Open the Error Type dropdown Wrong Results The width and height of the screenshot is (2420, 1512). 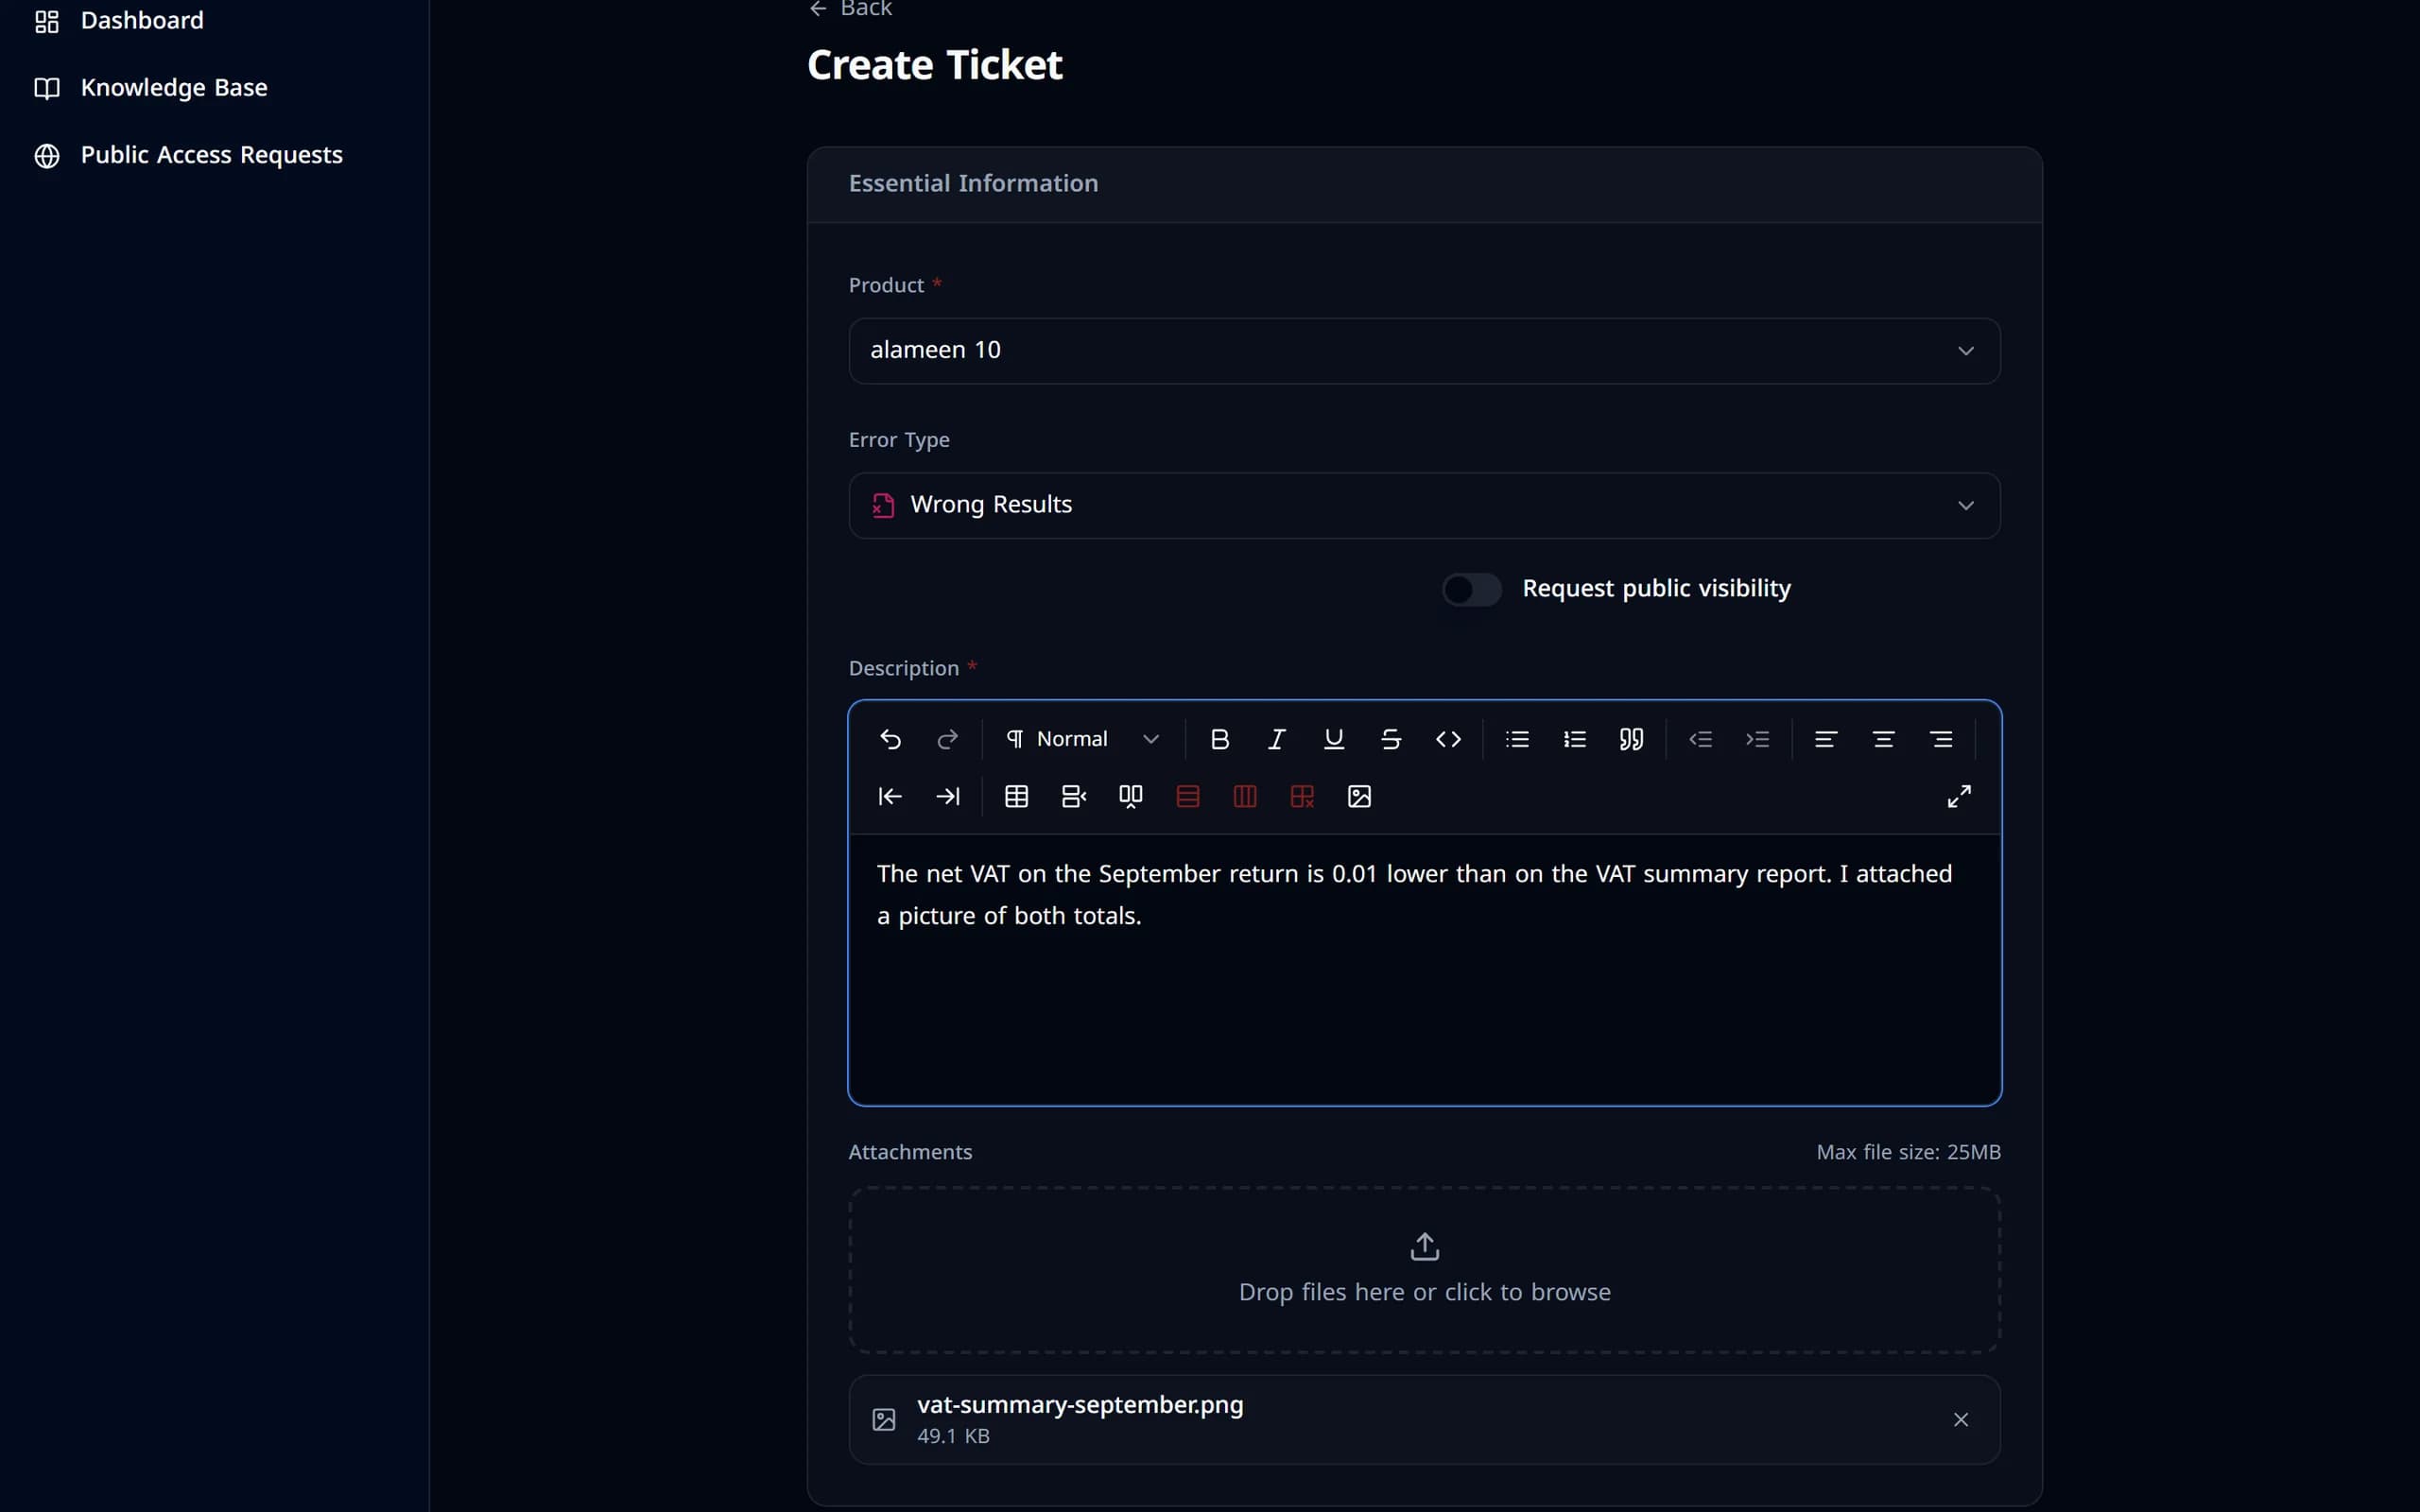pyautogui.click(x=1424, y=505)
